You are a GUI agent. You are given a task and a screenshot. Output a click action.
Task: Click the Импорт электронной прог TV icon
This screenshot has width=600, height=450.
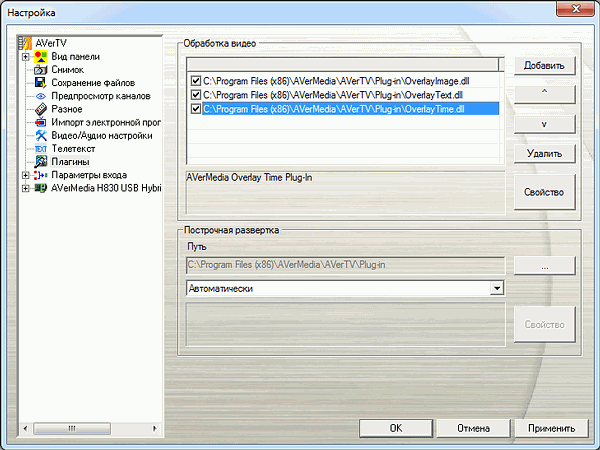click(41, 122)
